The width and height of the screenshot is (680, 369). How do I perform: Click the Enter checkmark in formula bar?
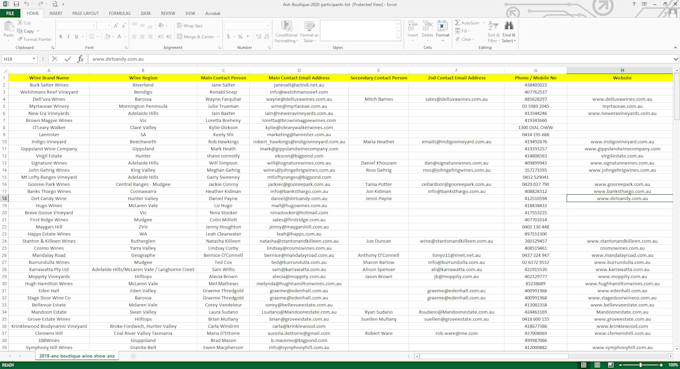coord(68,59)
